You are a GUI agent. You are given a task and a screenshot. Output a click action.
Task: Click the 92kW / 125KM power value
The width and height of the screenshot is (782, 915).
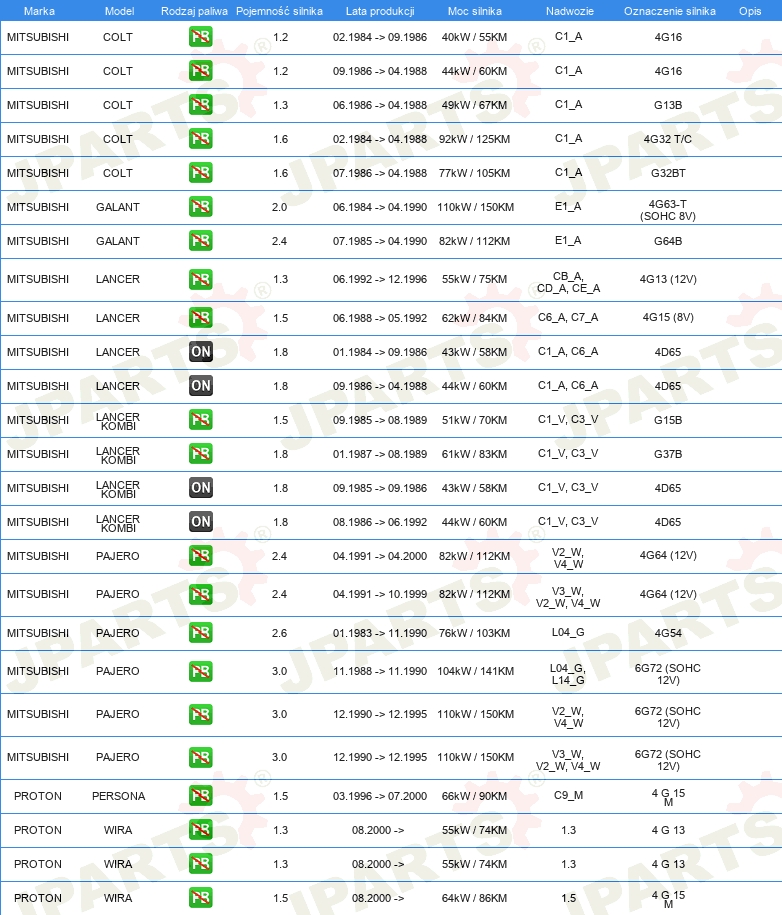click(474, 139)
